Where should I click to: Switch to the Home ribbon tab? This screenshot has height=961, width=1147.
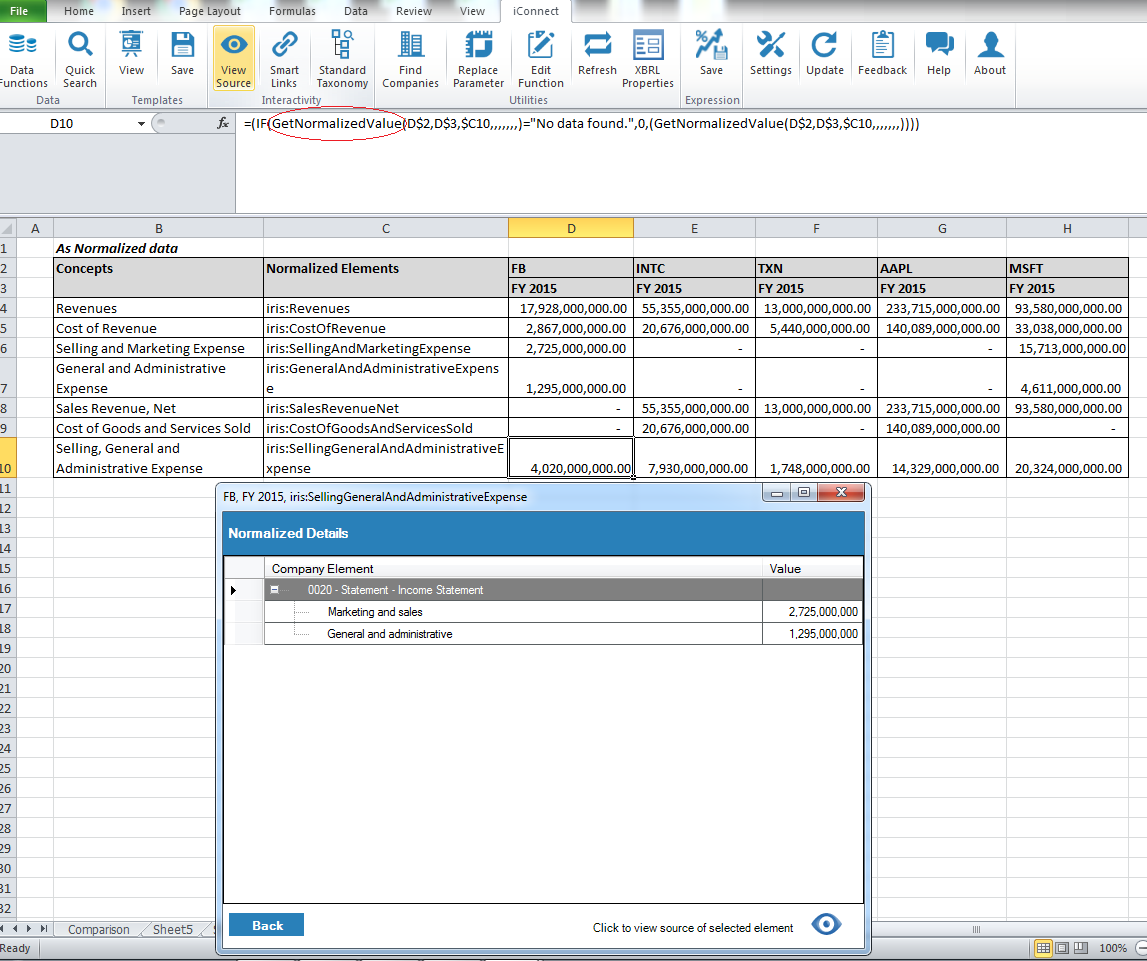click(x=78, y=11)
